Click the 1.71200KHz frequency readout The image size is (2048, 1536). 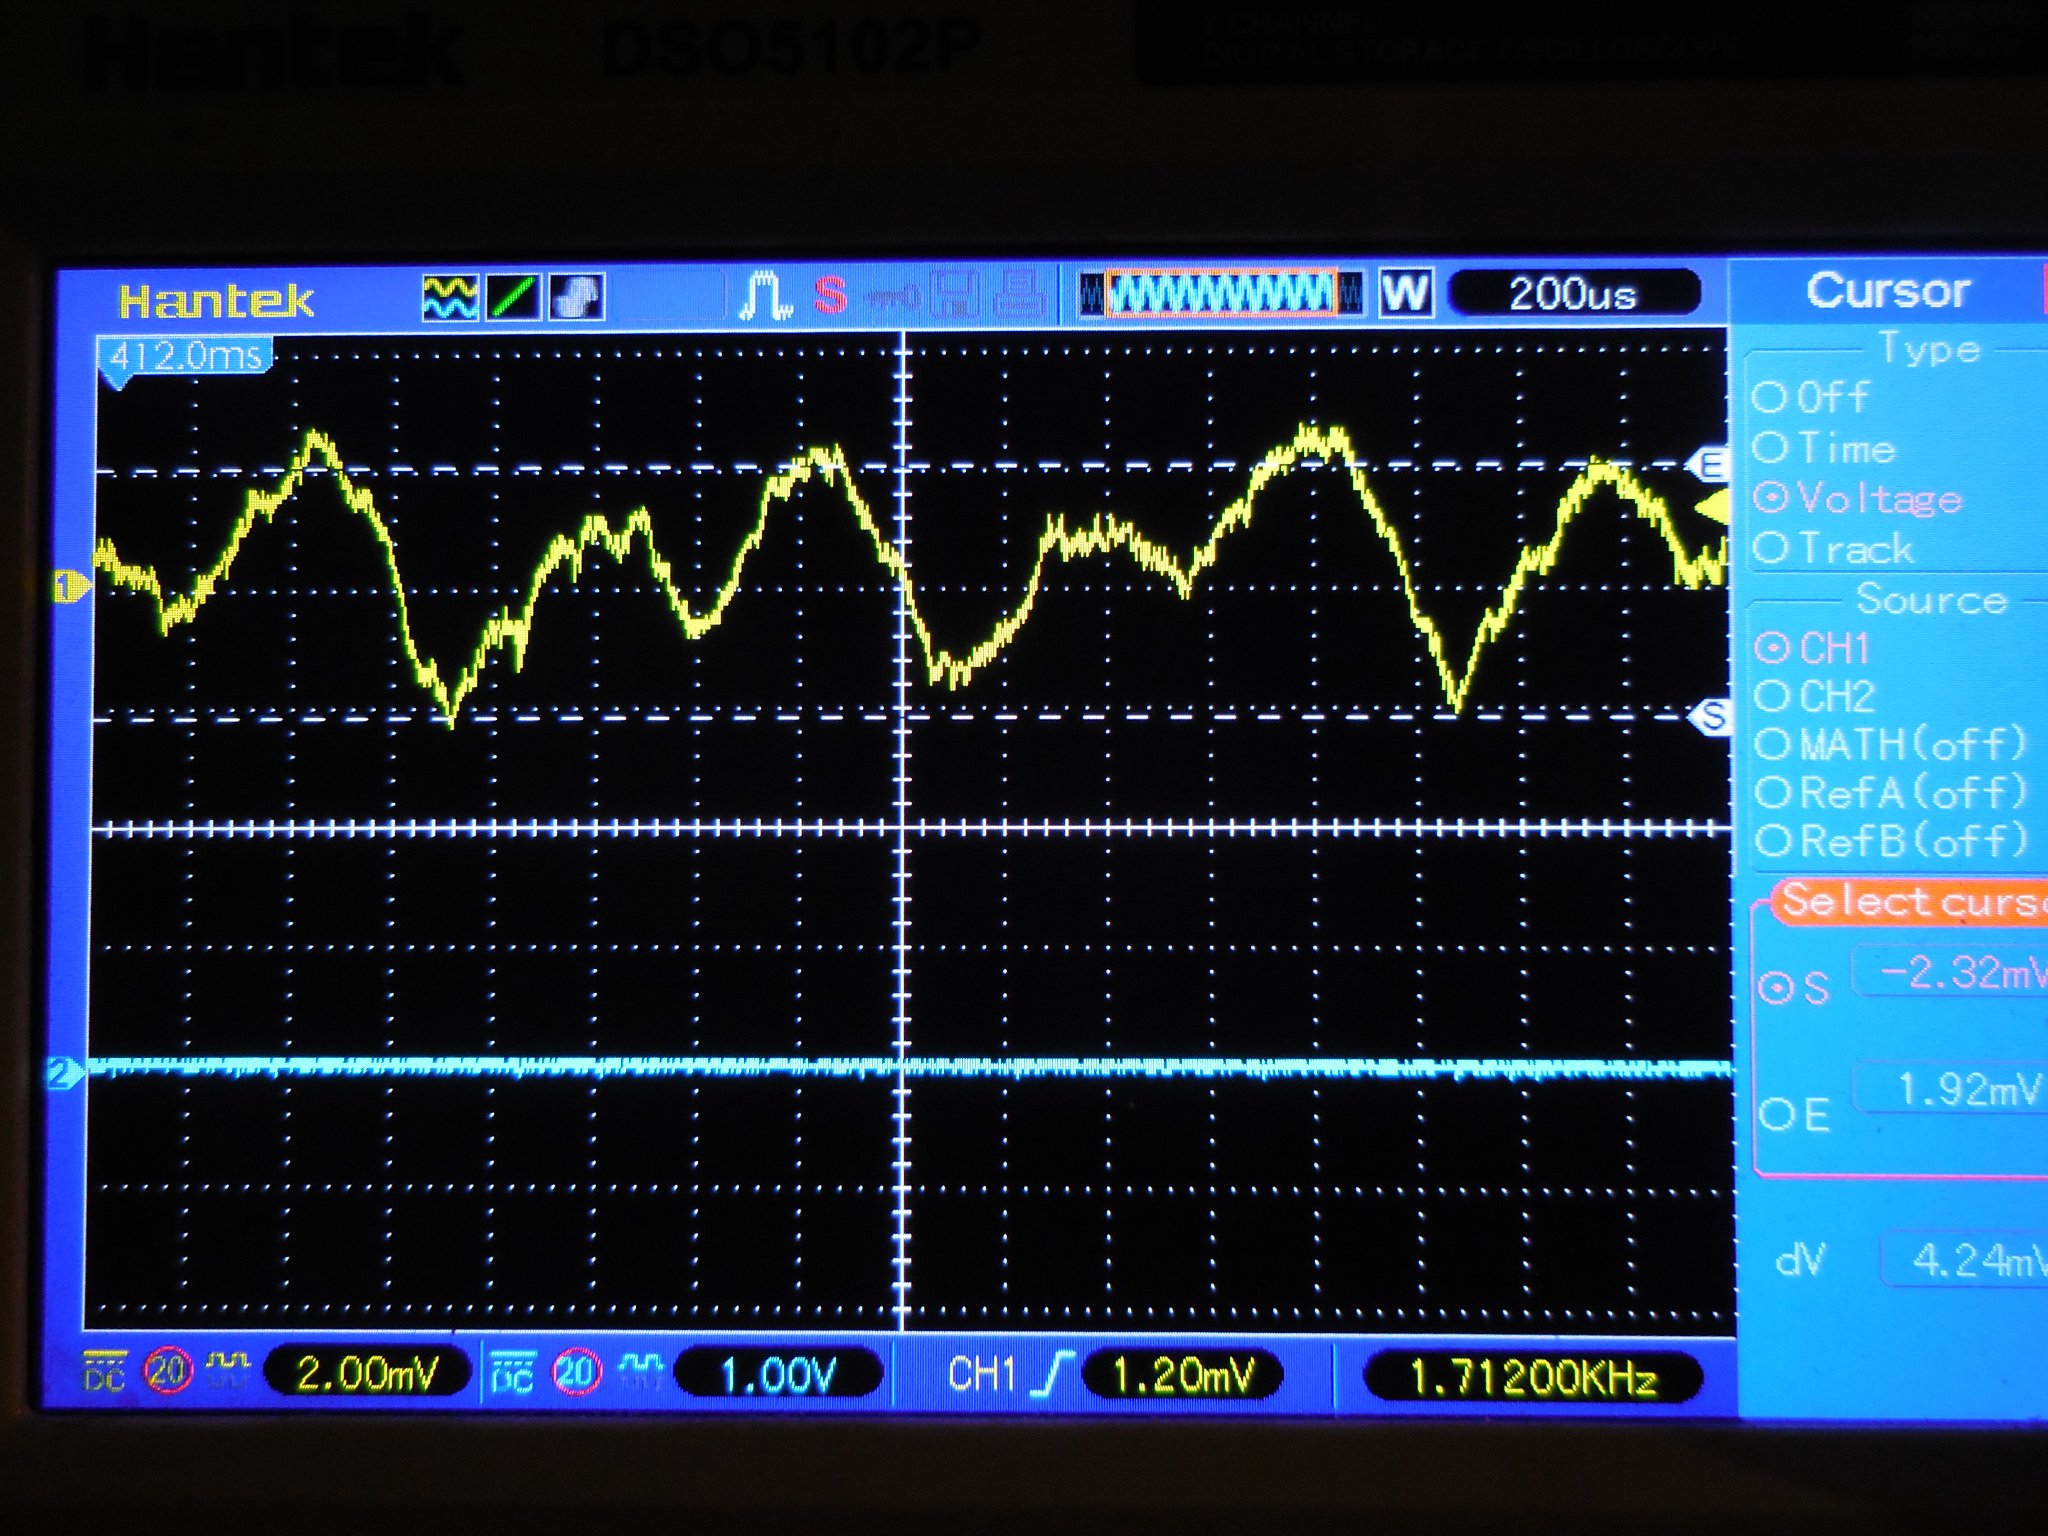point(1532,1378)
